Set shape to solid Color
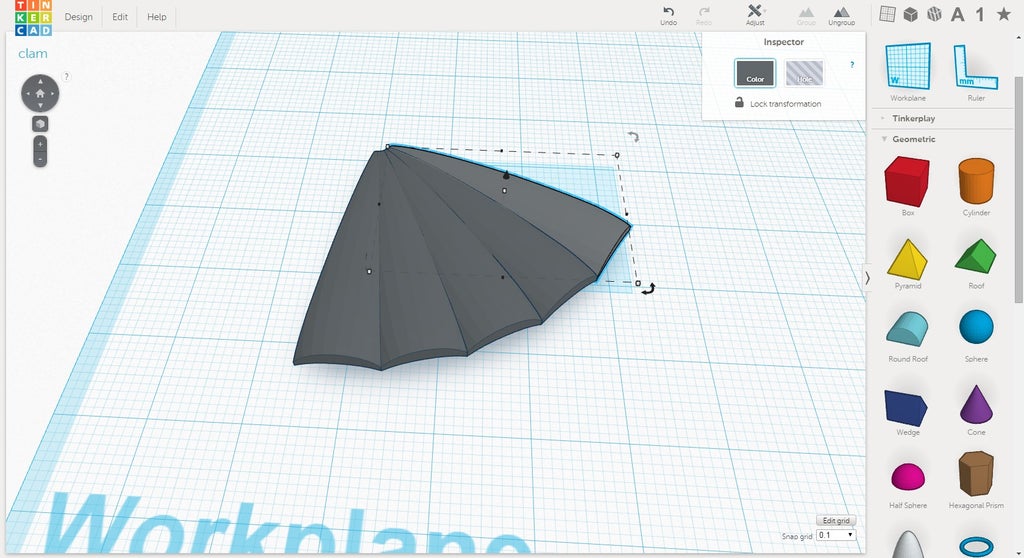Viewport: 1024px width, 558px height. (755, 73)
